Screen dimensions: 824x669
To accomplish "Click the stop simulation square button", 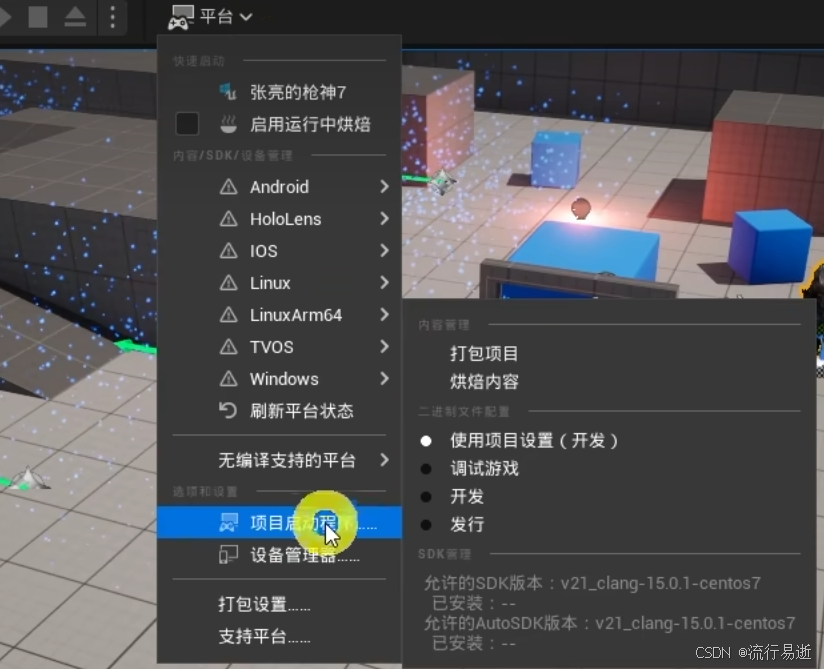I will coord(38,16).
